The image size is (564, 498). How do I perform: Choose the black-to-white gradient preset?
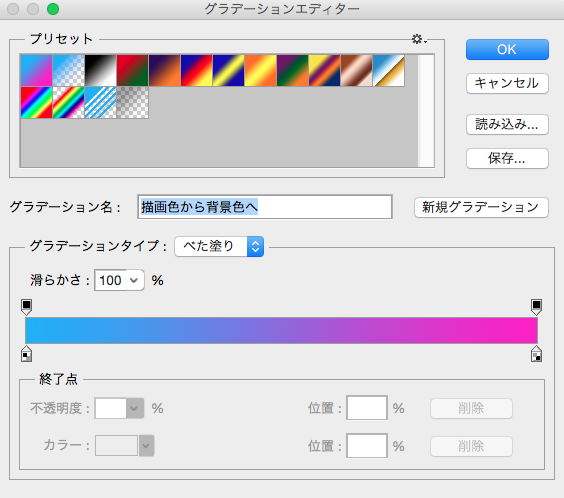pos(100,70)
